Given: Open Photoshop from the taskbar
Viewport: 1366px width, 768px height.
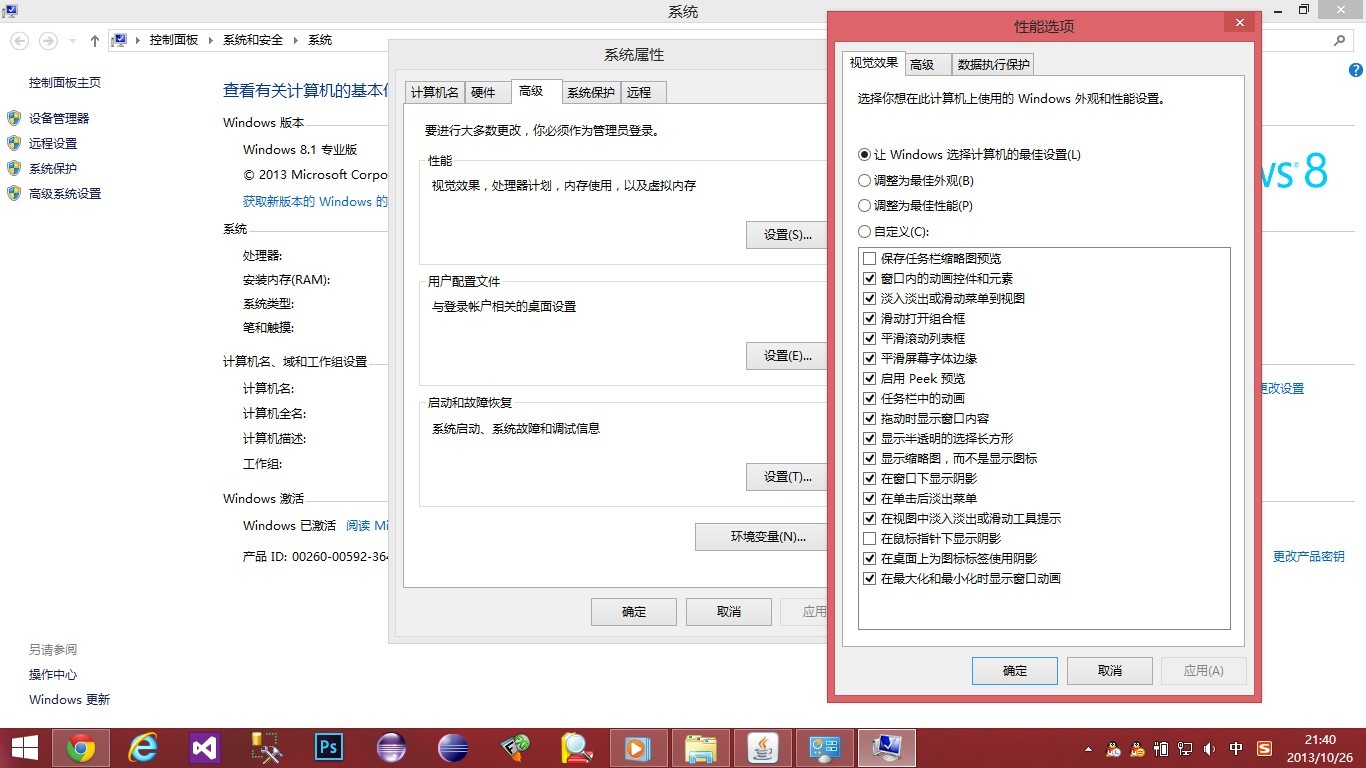Looking at the screenshot, I should (328, 748).
